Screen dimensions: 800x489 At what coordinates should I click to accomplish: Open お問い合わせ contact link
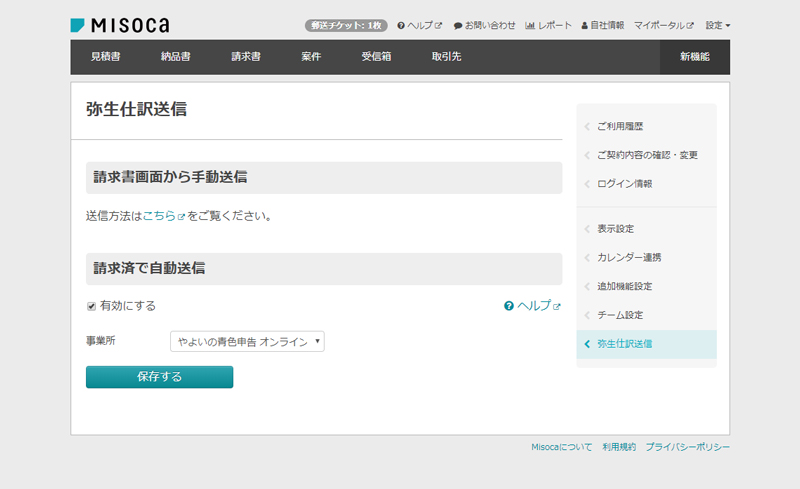click(x=484, y=26)
